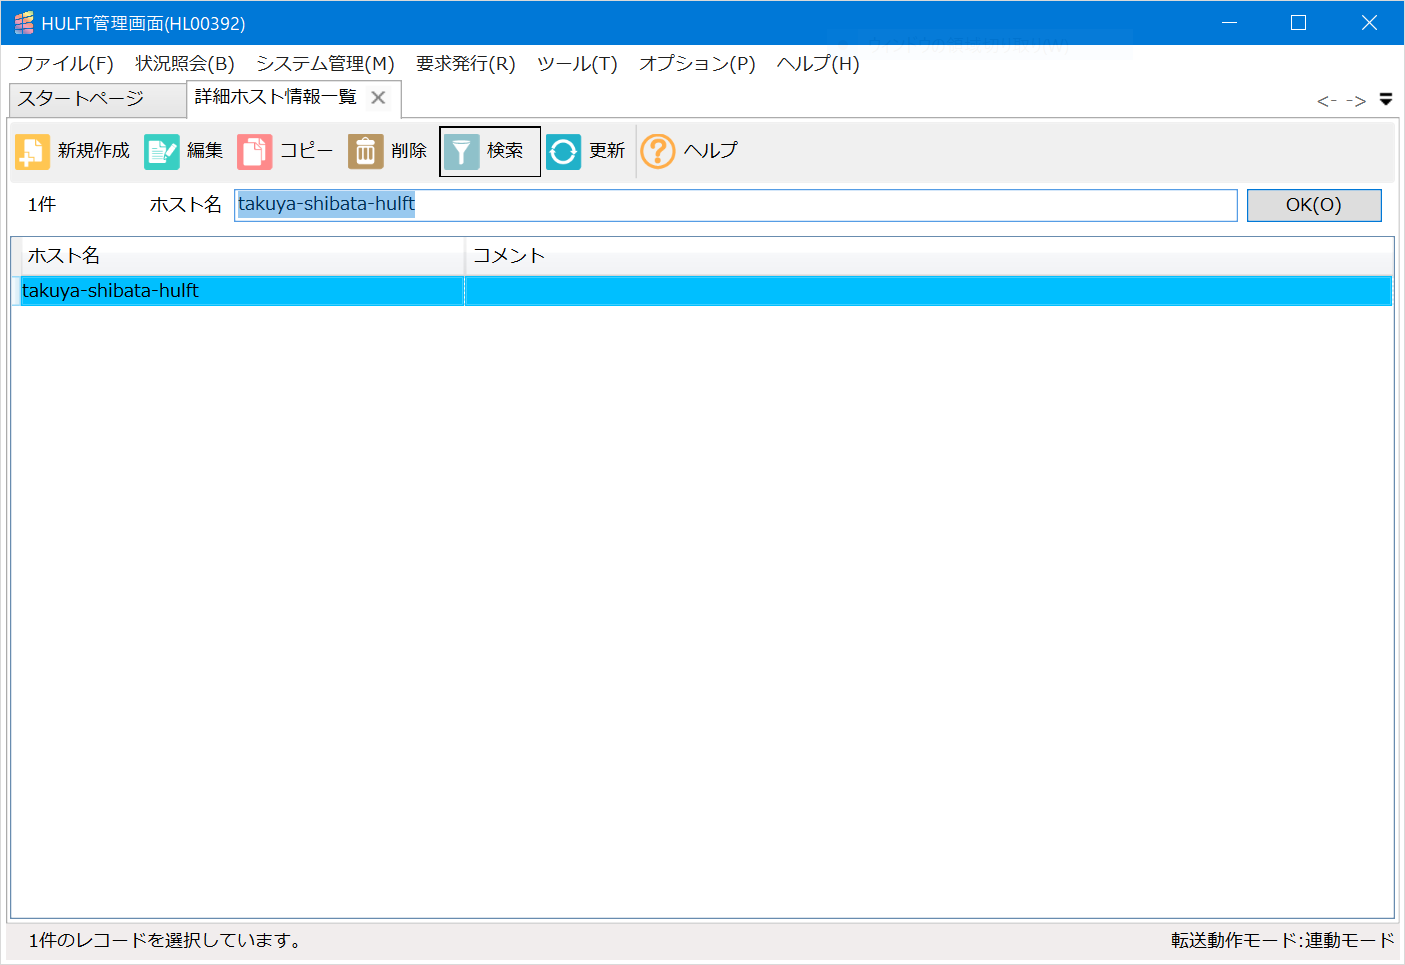The image size is (1405, 965).
Task: Open the tab list dropdown arrow
Action: tap(1386, 99)
